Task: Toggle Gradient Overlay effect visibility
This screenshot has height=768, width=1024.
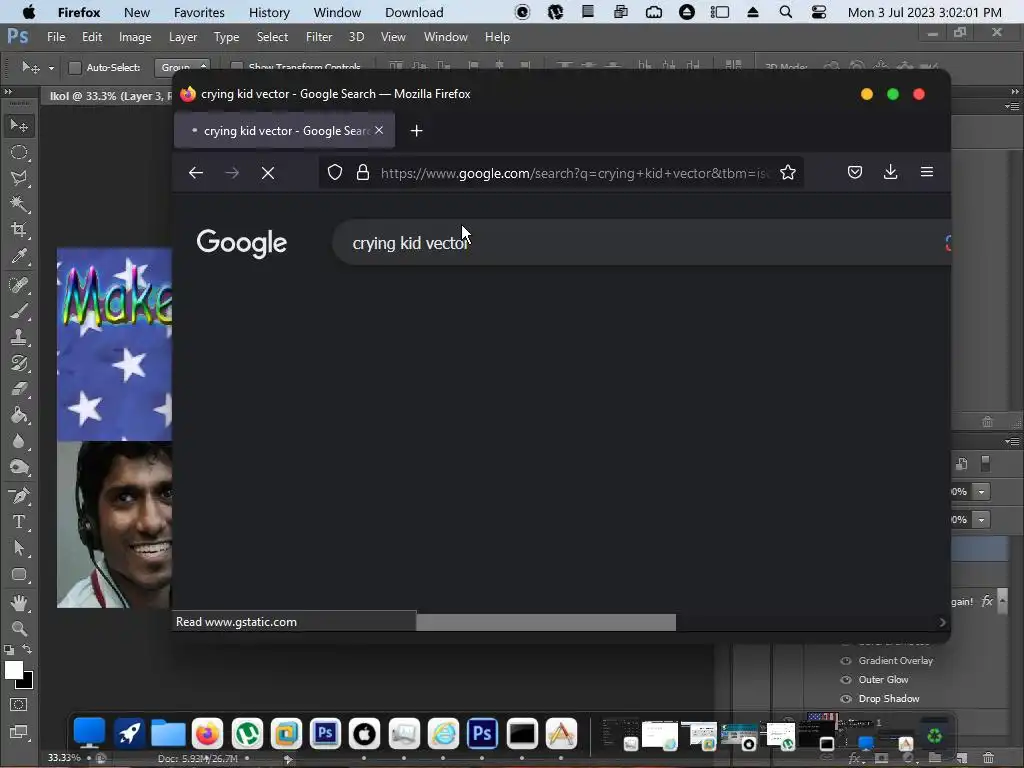Action: click(x=846, y=660)
